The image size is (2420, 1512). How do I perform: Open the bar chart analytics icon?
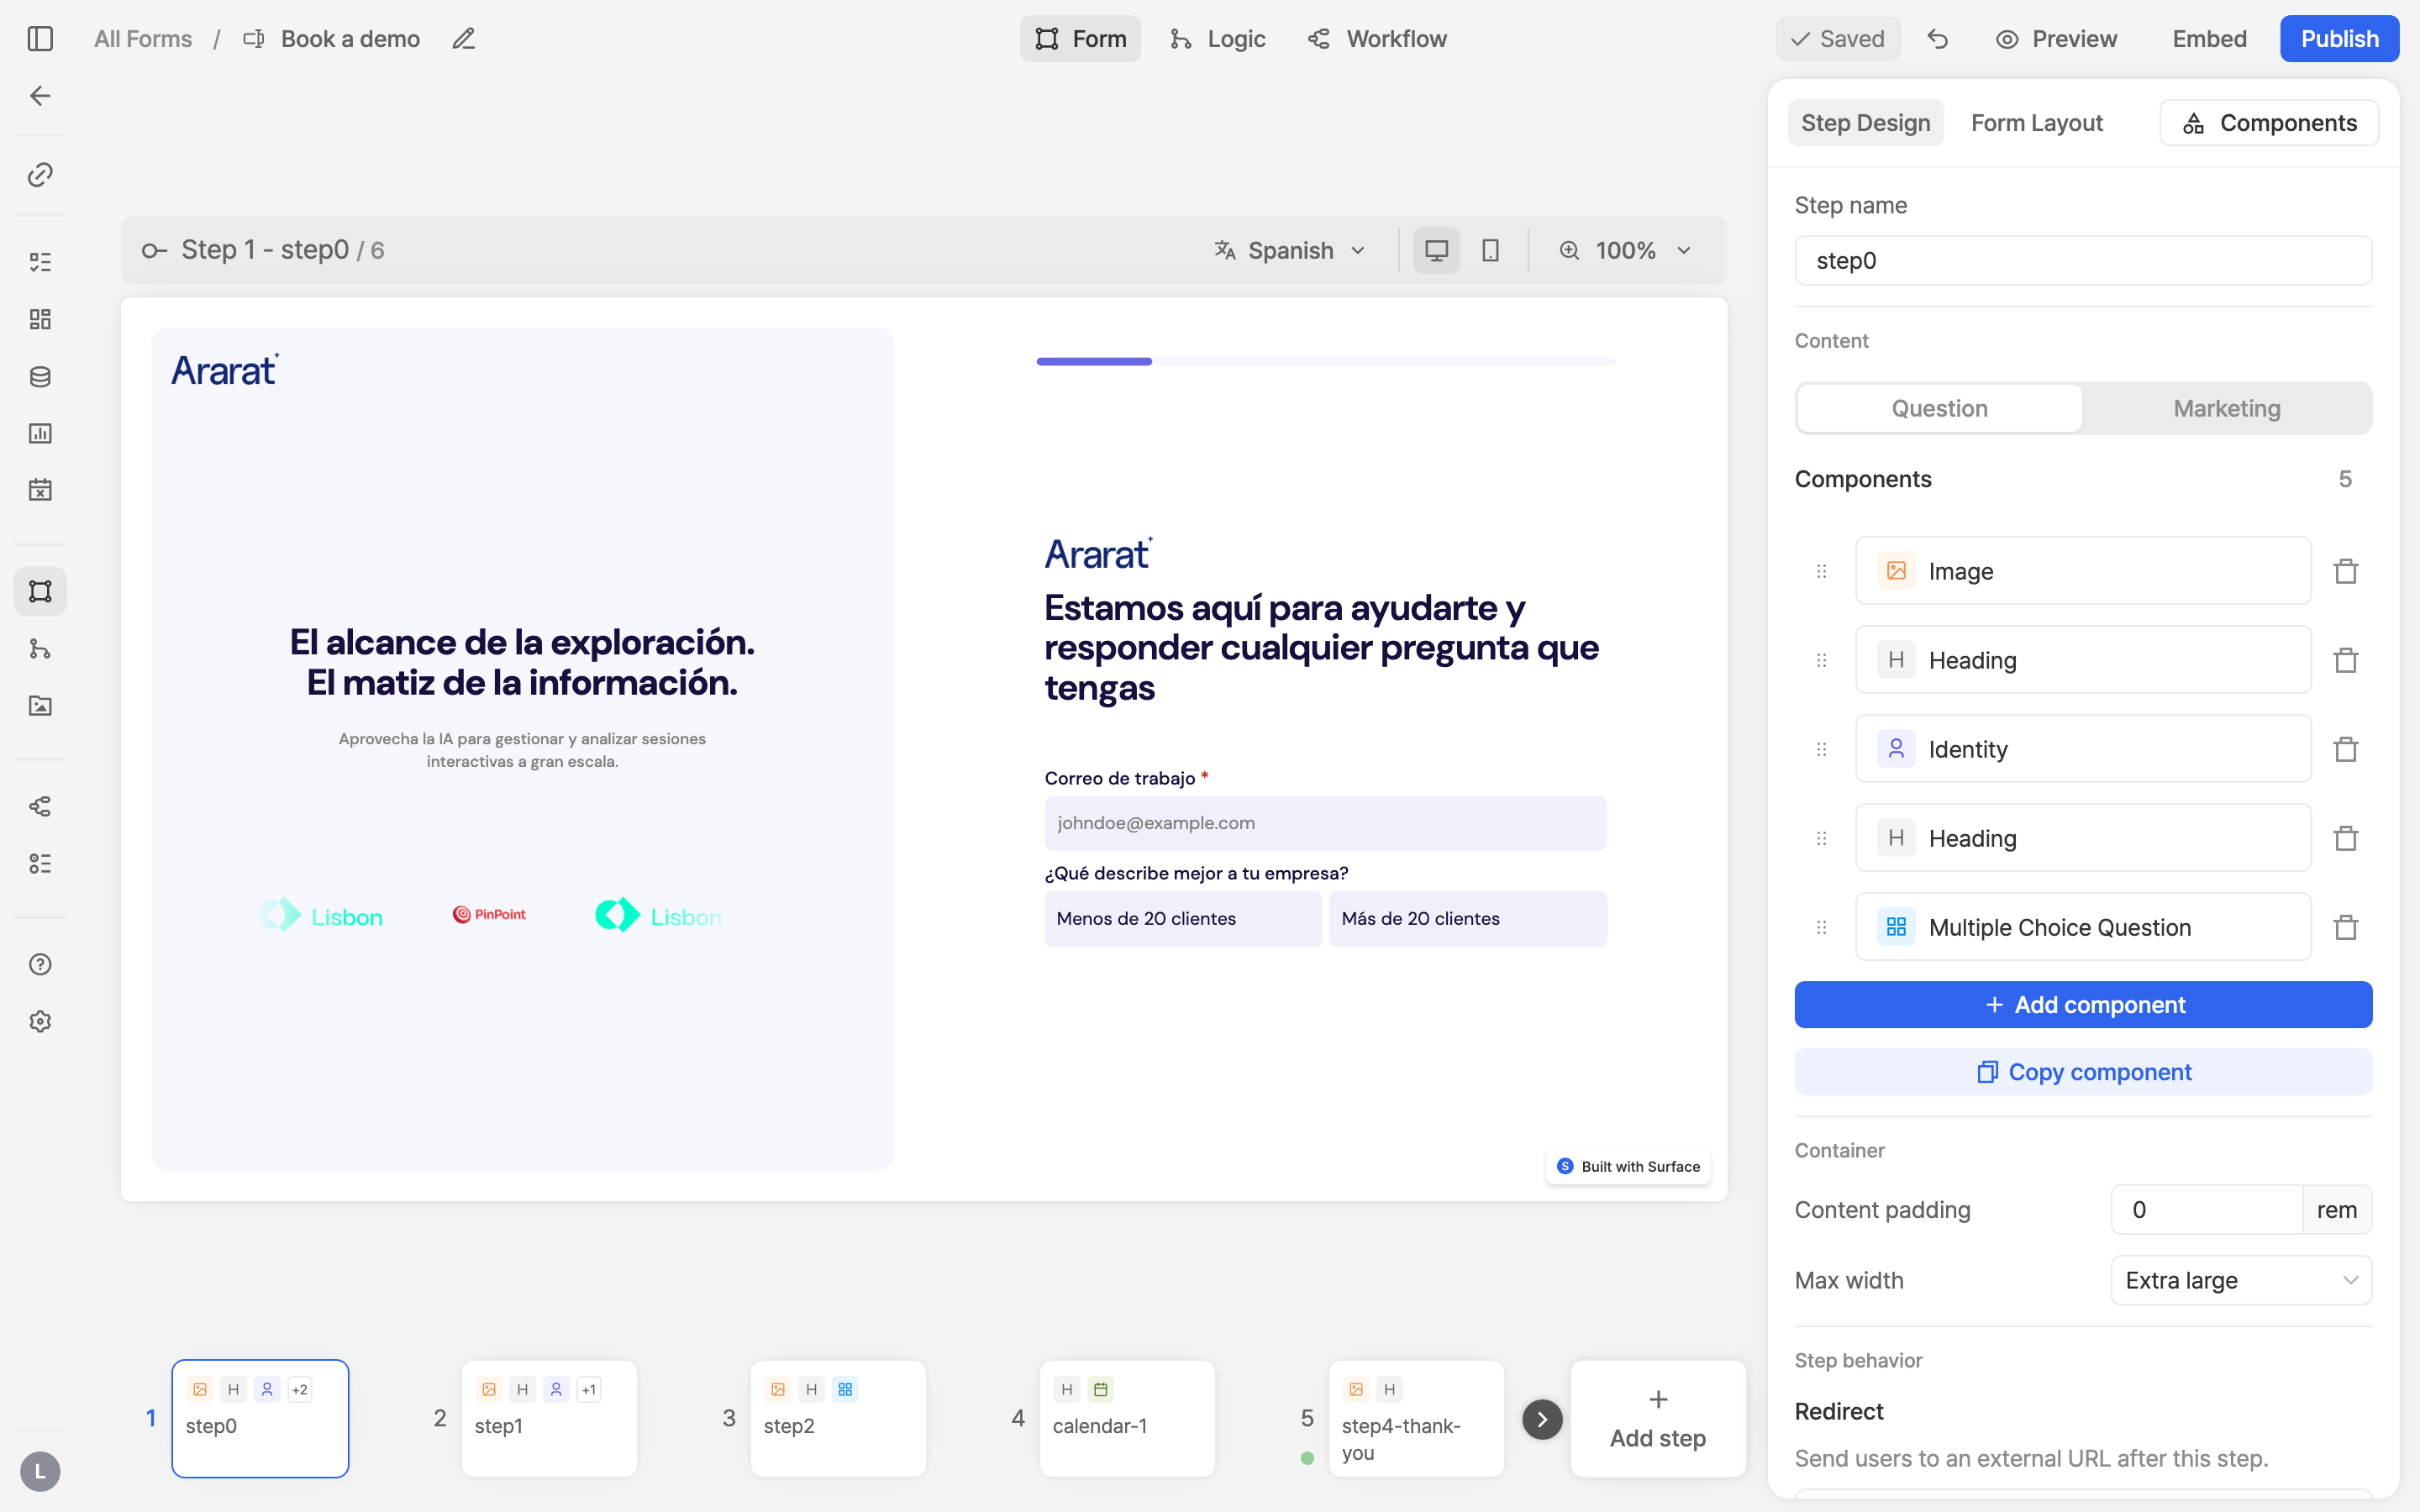click(40, 433)
